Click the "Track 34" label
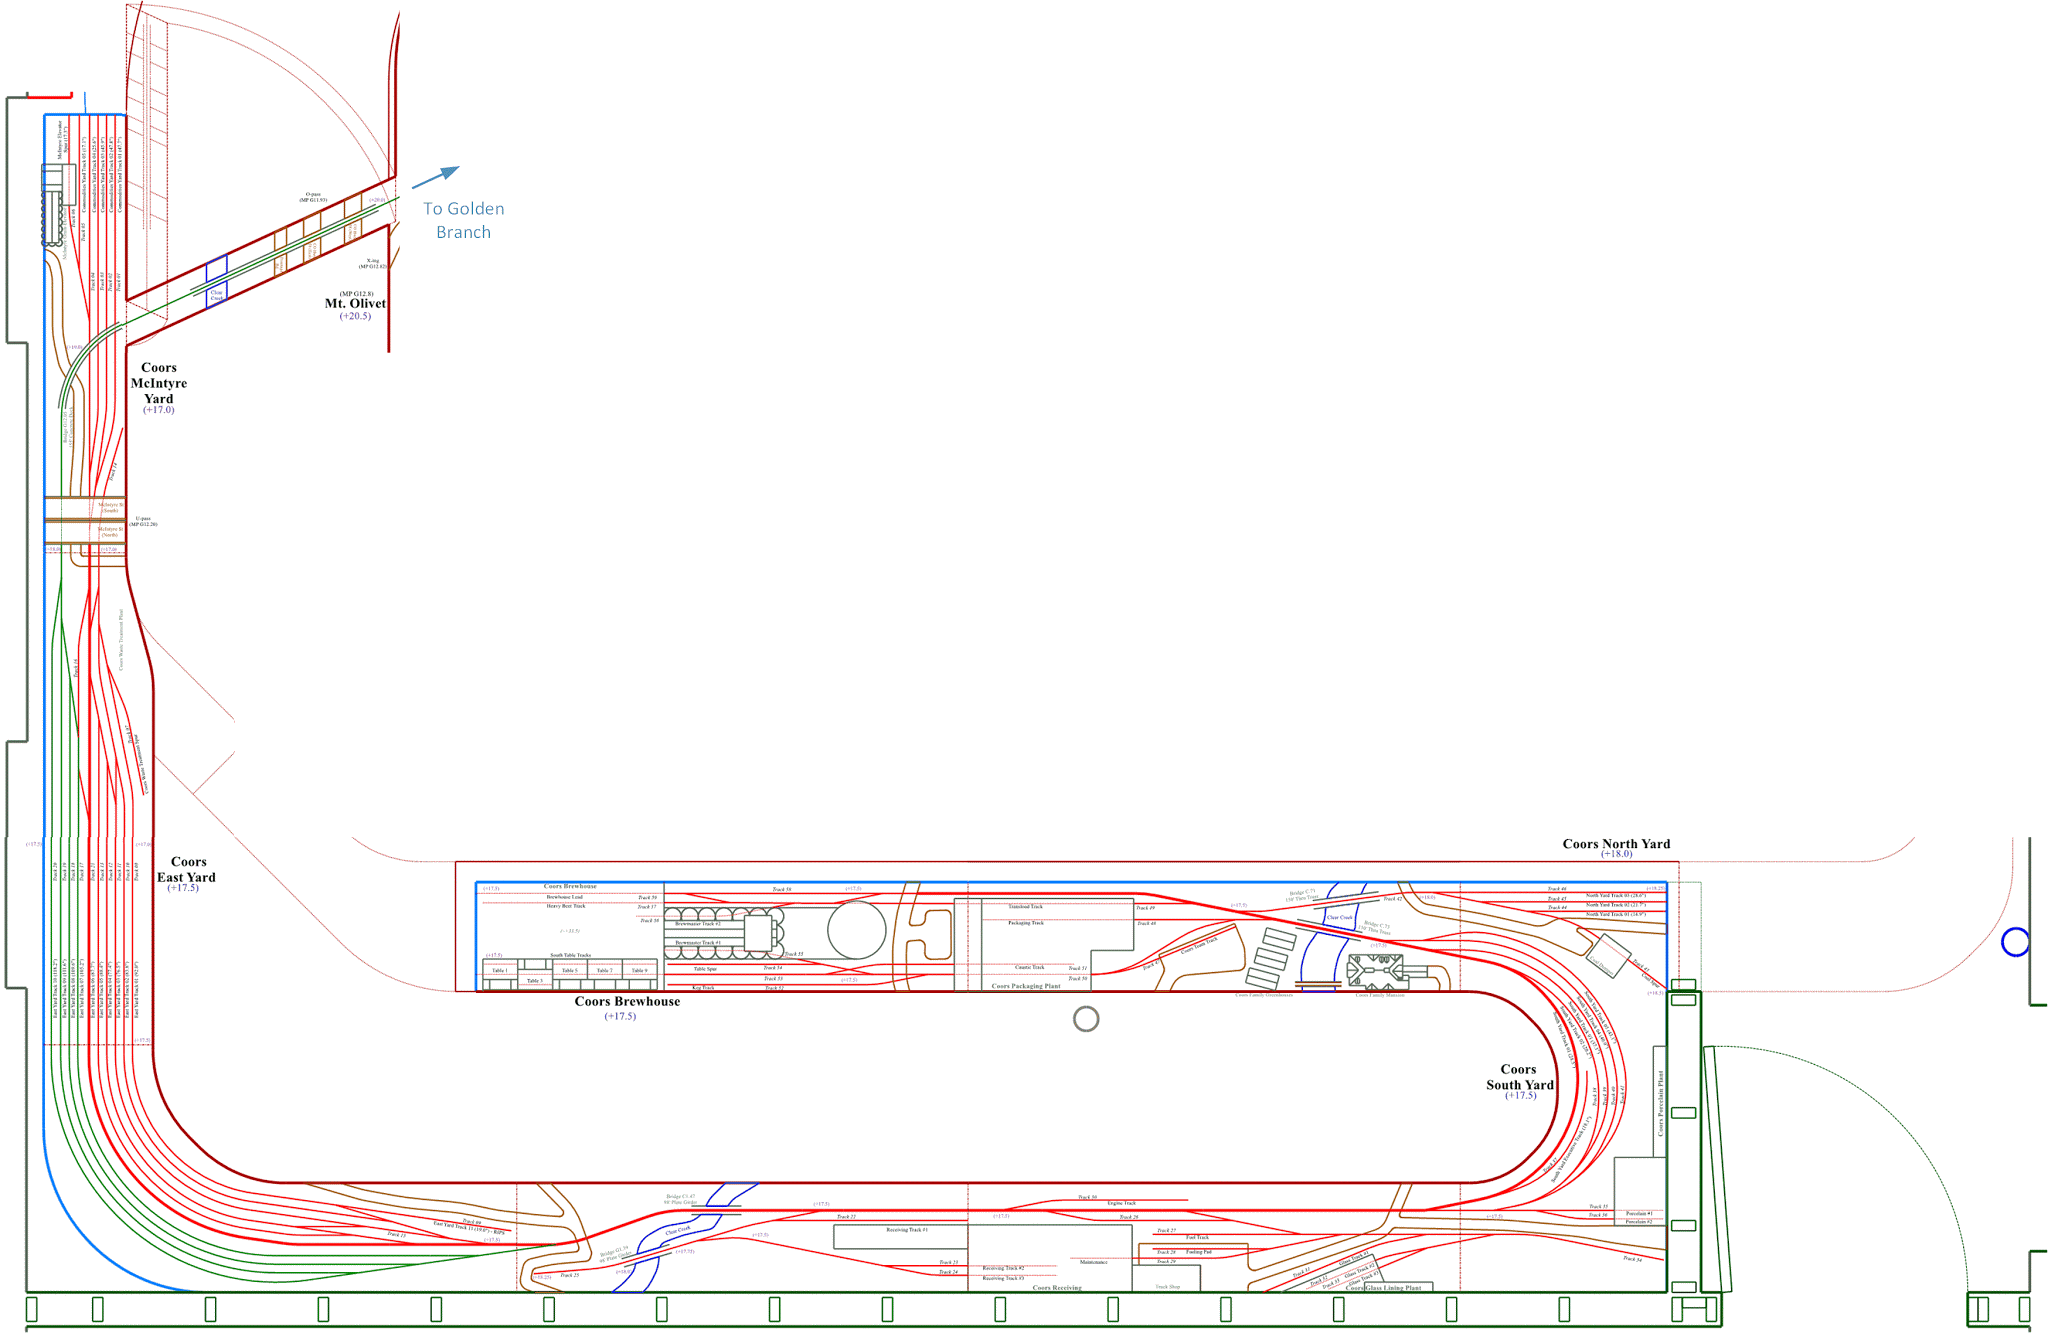 (1633, 1259)
